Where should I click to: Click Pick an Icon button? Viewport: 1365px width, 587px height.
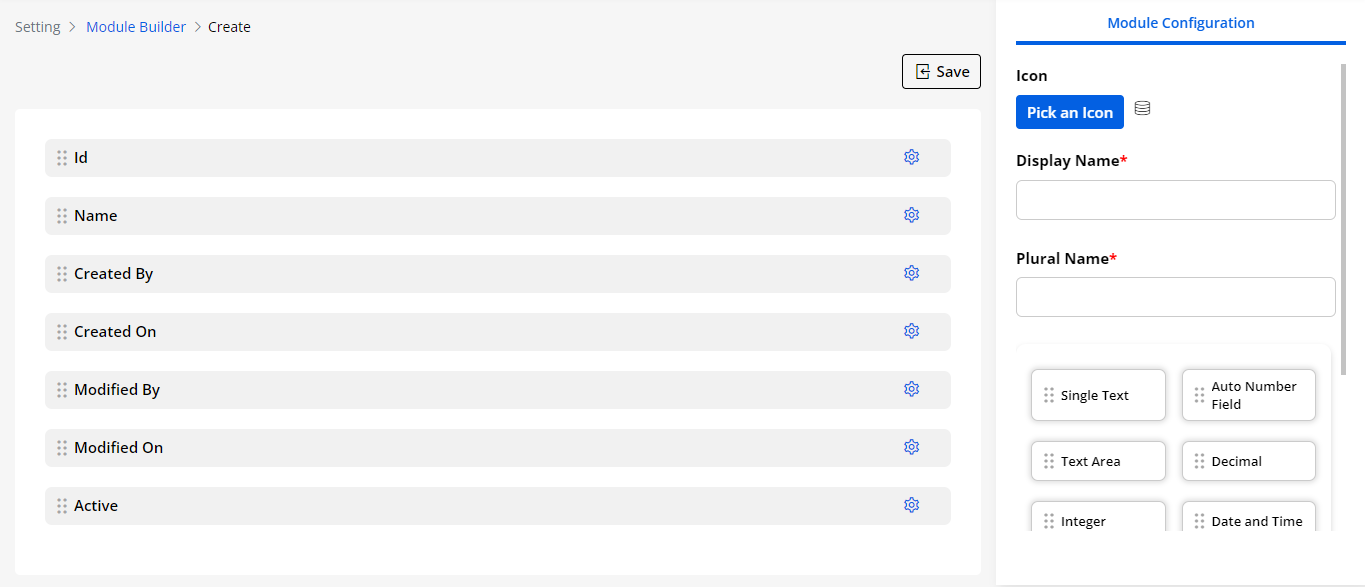1069,112
